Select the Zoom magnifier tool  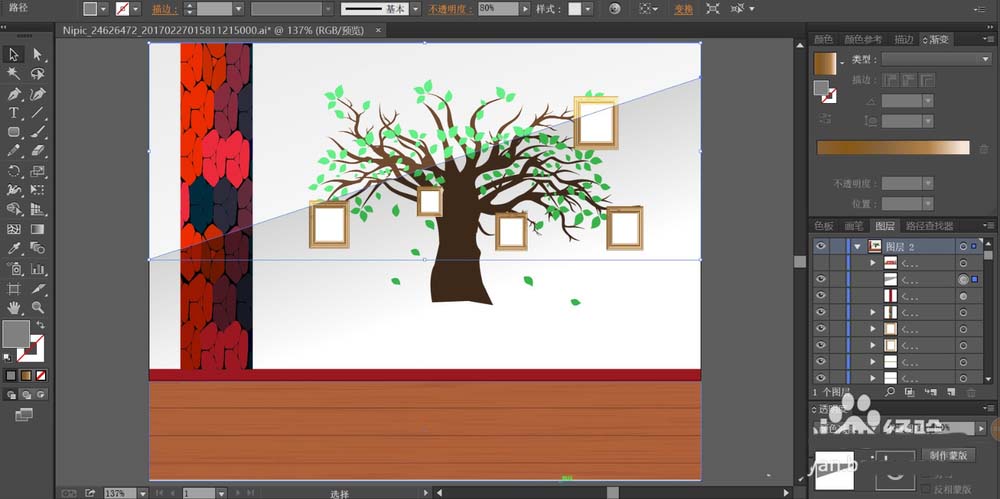[x=38, y=308]
